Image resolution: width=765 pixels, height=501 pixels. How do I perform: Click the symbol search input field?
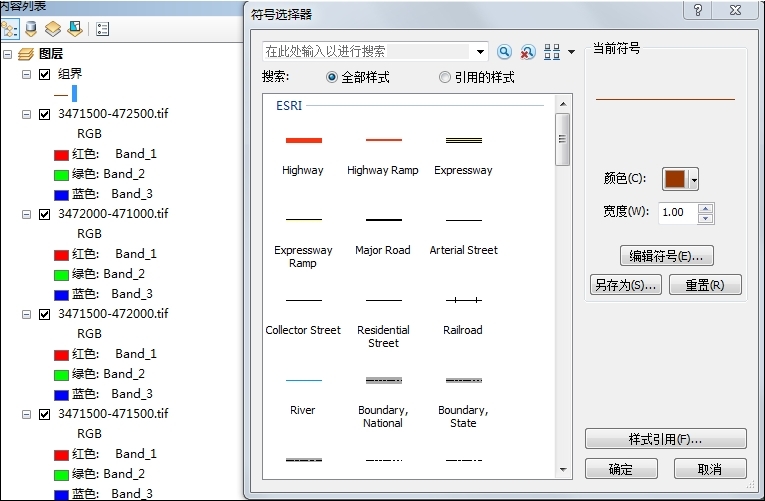[366, 51]
